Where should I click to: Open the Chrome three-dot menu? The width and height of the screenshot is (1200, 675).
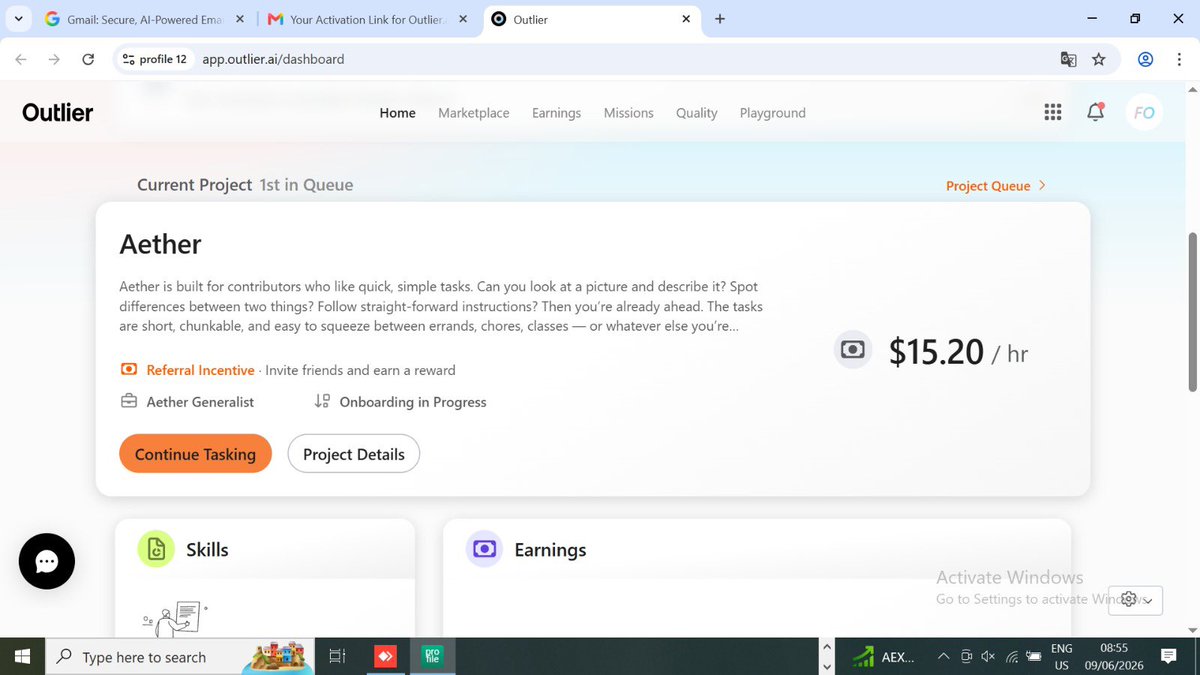coord(1177,59)
